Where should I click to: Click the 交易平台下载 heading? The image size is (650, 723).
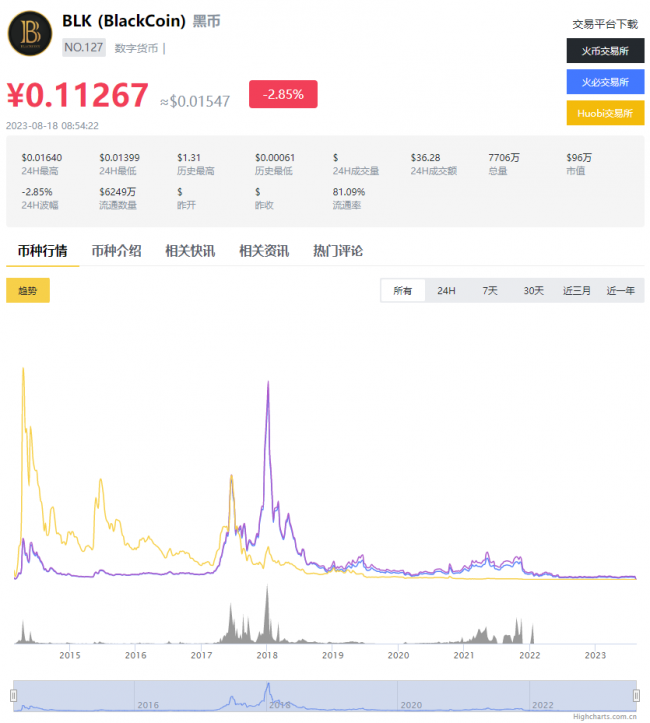pyautogui.click(x=605, y=24)
